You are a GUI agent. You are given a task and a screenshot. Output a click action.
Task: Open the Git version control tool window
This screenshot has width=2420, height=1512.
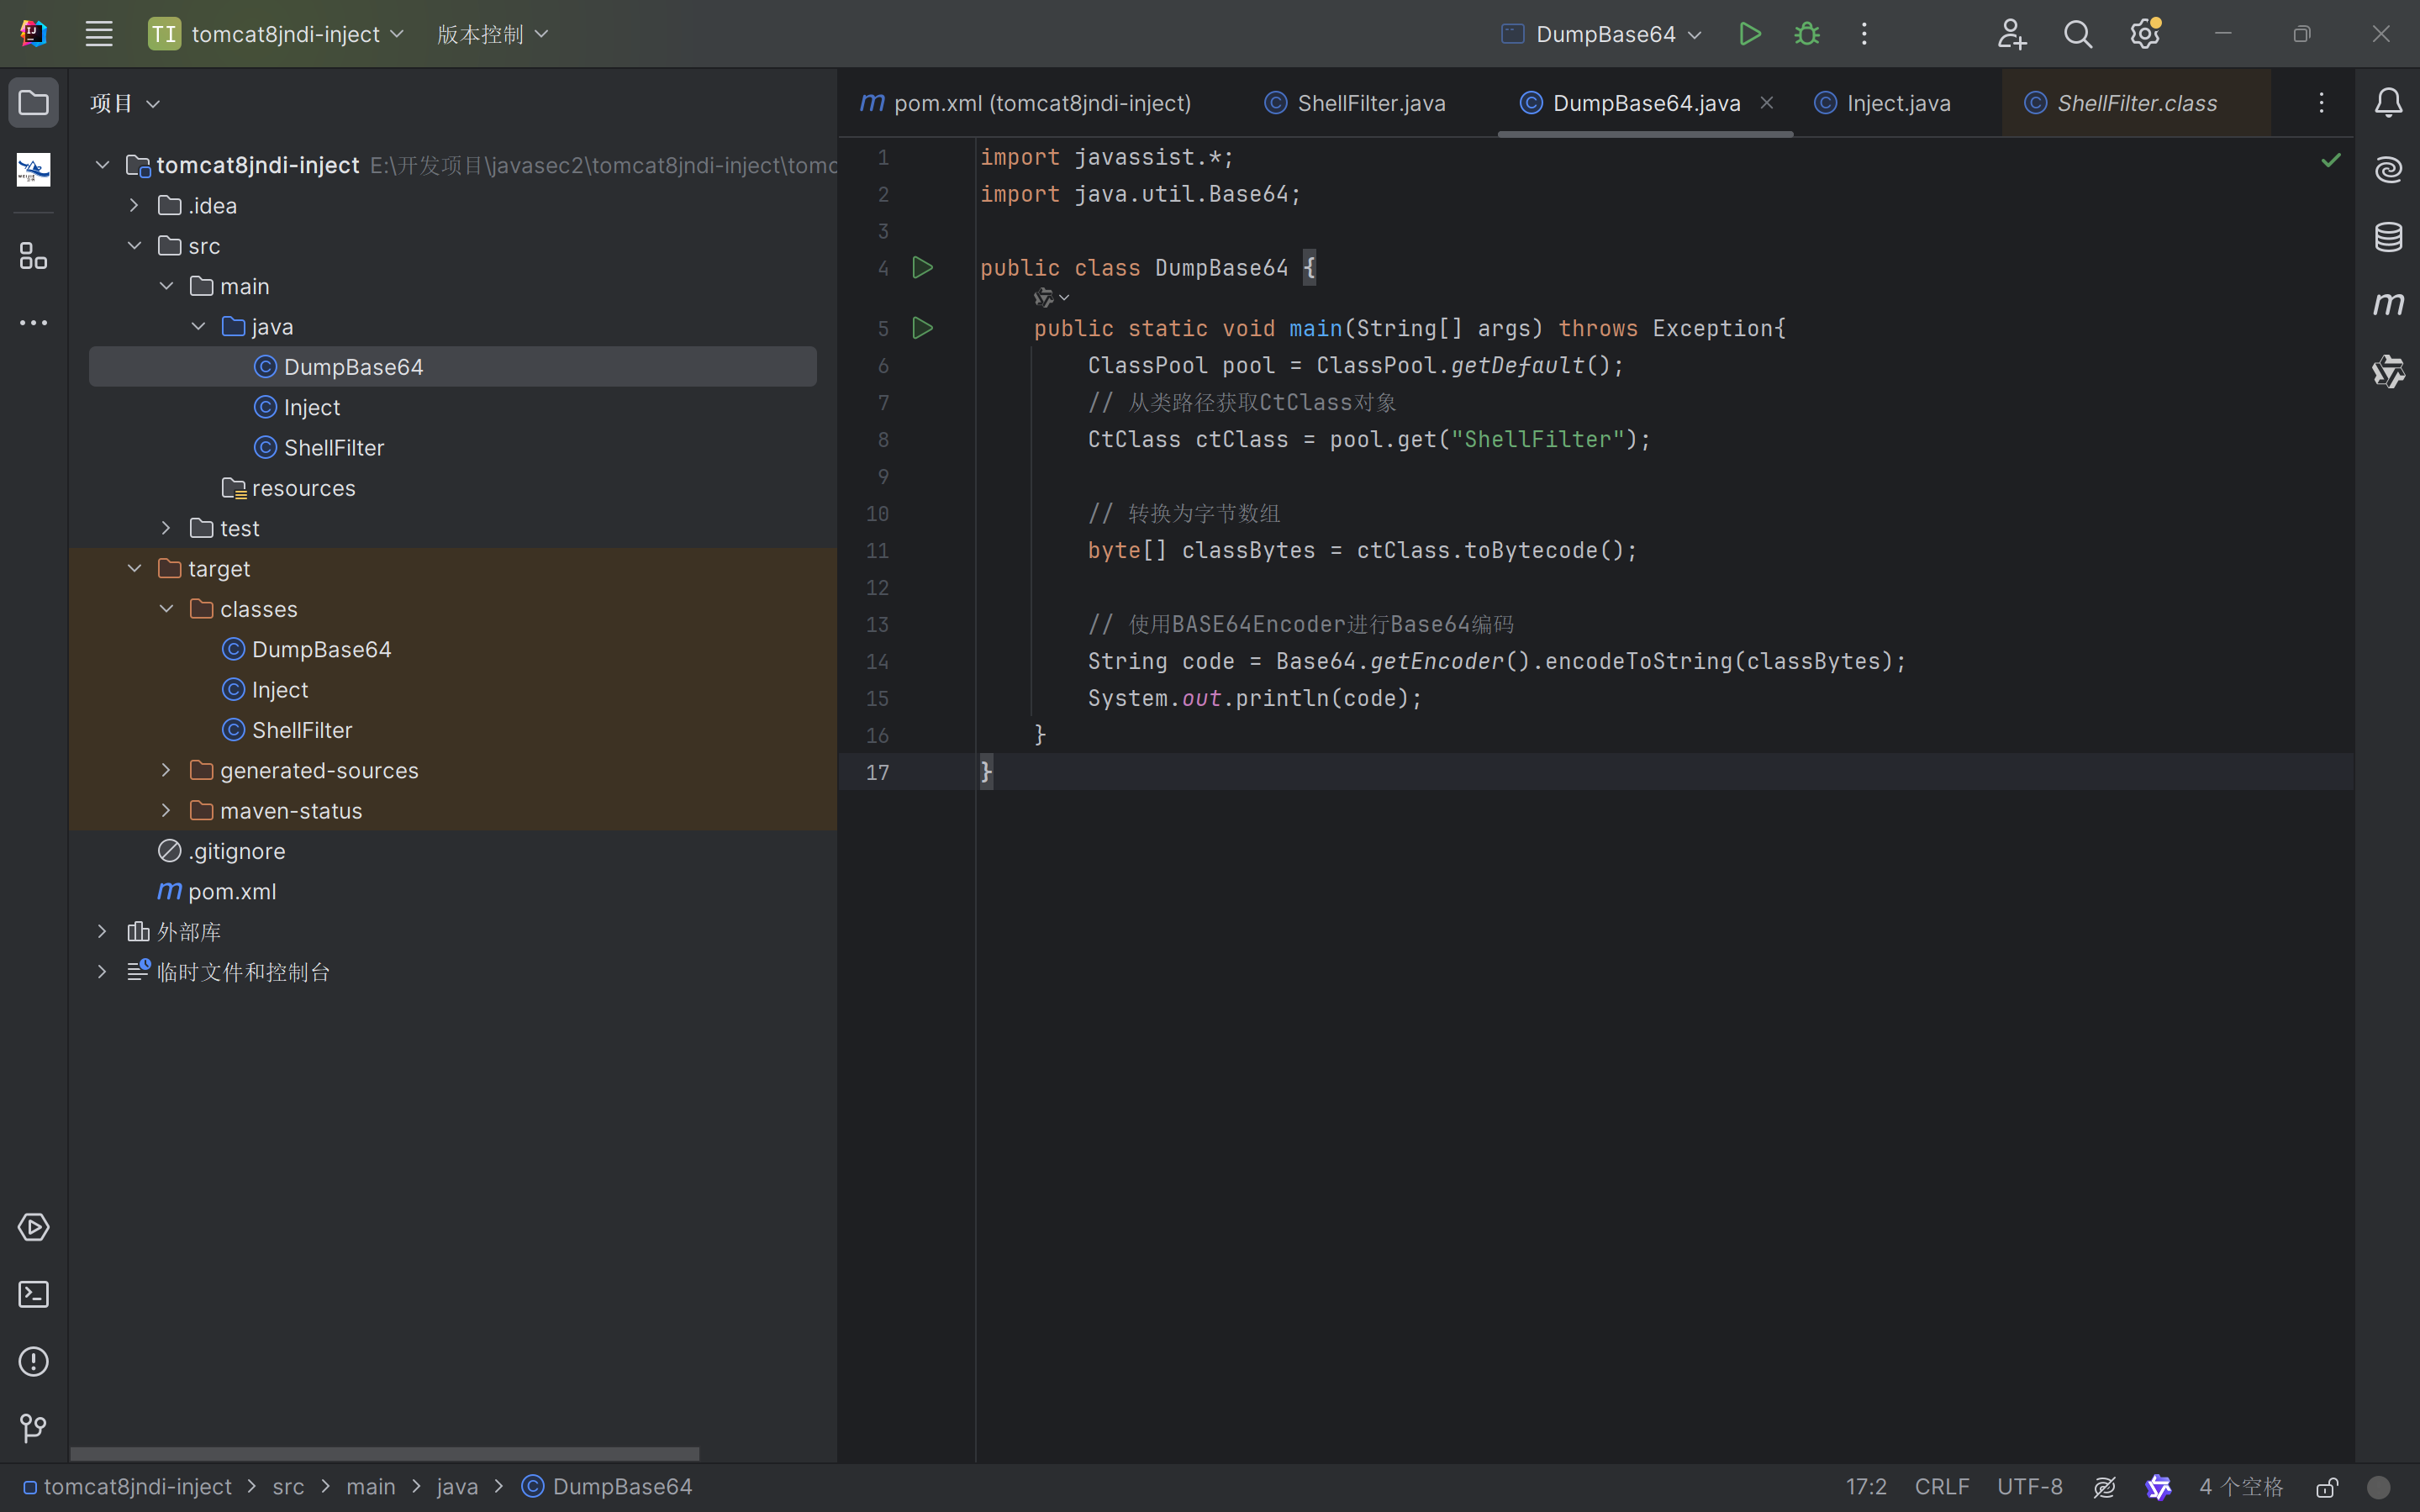click(33, 1428)
